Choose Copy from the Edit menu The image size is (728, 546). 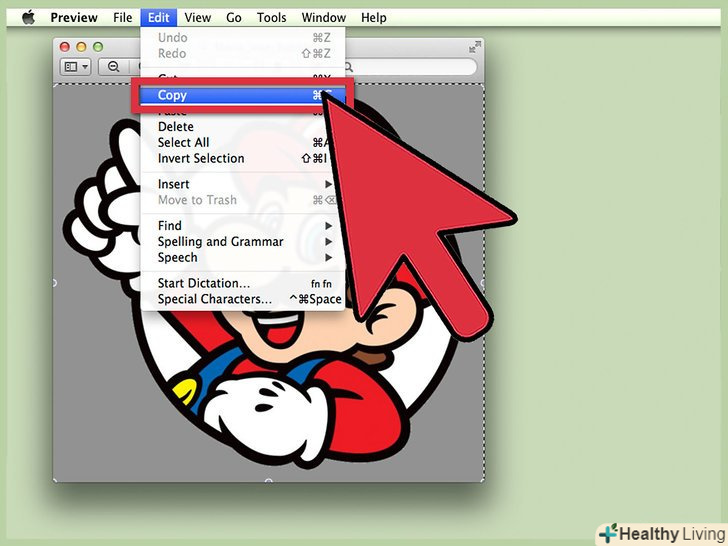pos(242,95)
